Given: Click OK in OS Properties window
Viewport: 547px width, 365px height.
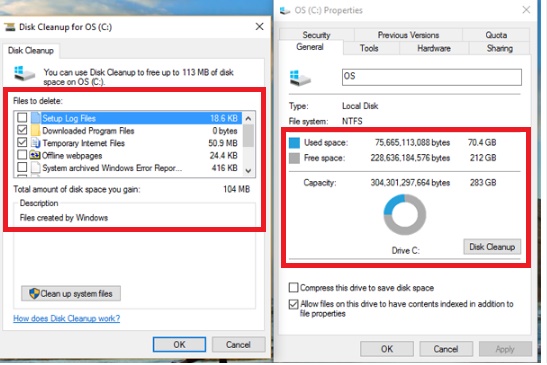Looking at the screenshot, I should (x=387, y=349).
